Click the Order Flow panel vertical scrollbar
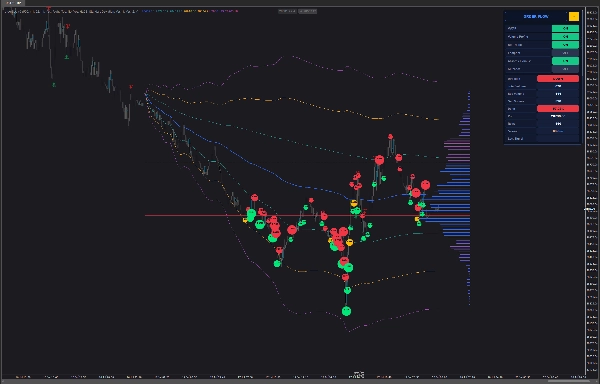 582,44
